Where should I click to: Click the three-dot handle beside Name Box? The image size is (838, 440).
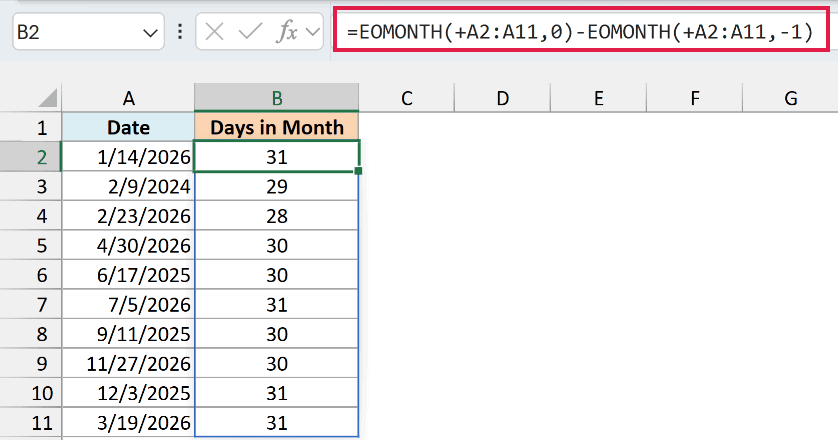(180, 32)
